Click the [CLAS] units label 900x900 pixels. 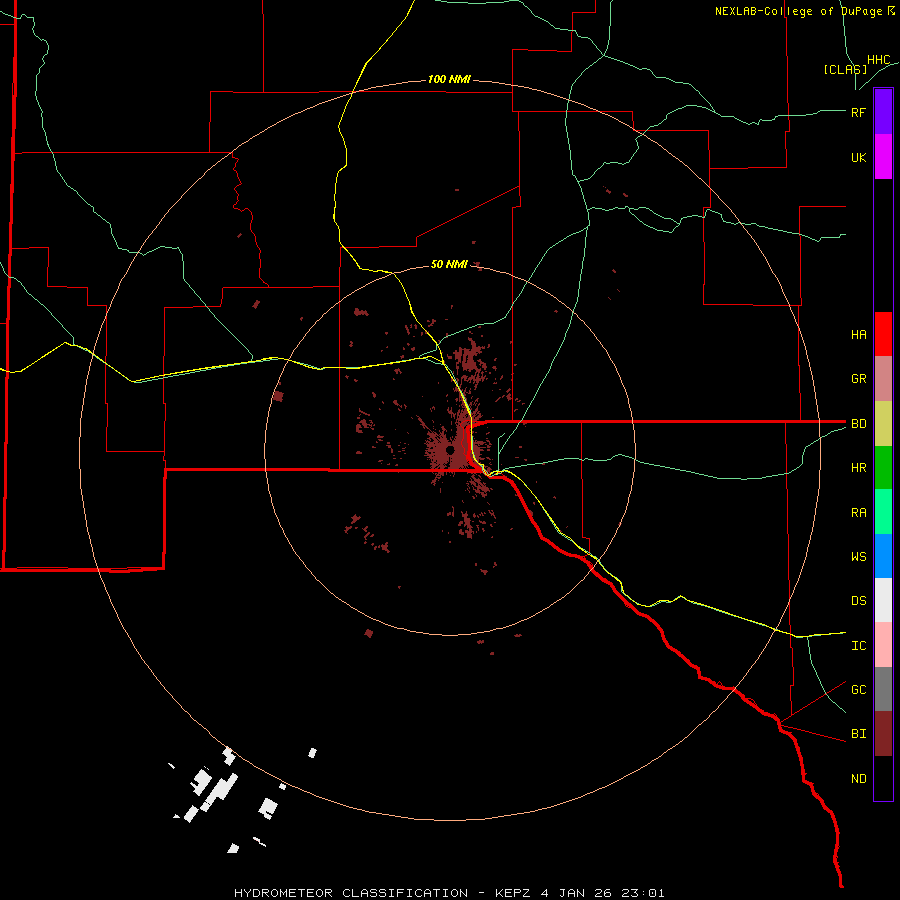(845, 69)
